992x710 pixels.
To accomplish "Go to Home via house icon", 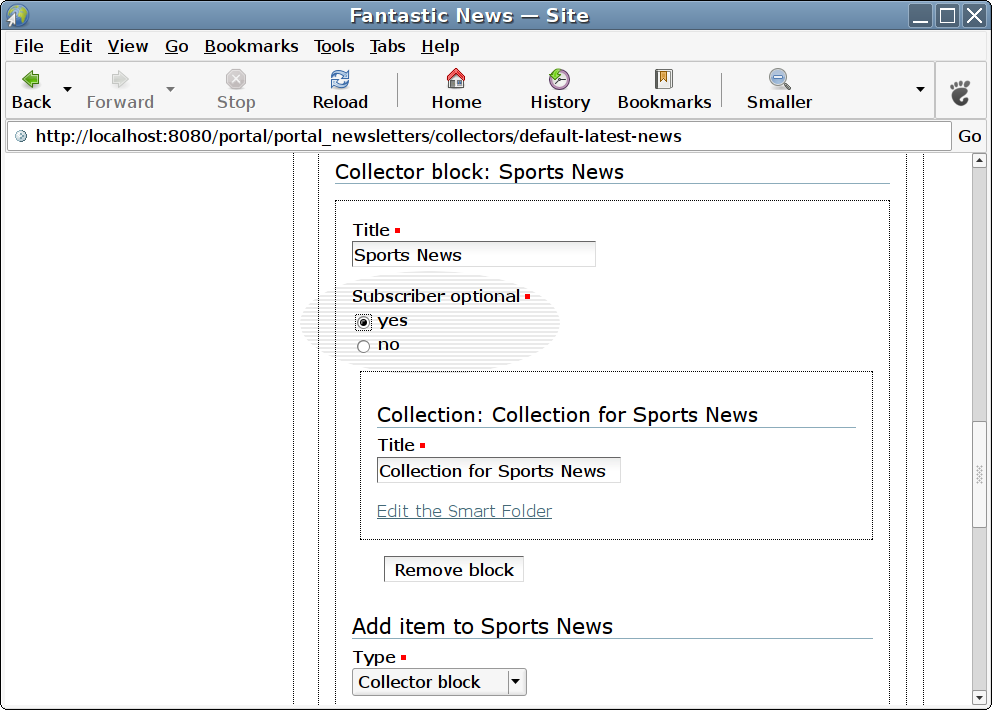I will (x=456, y=80).
